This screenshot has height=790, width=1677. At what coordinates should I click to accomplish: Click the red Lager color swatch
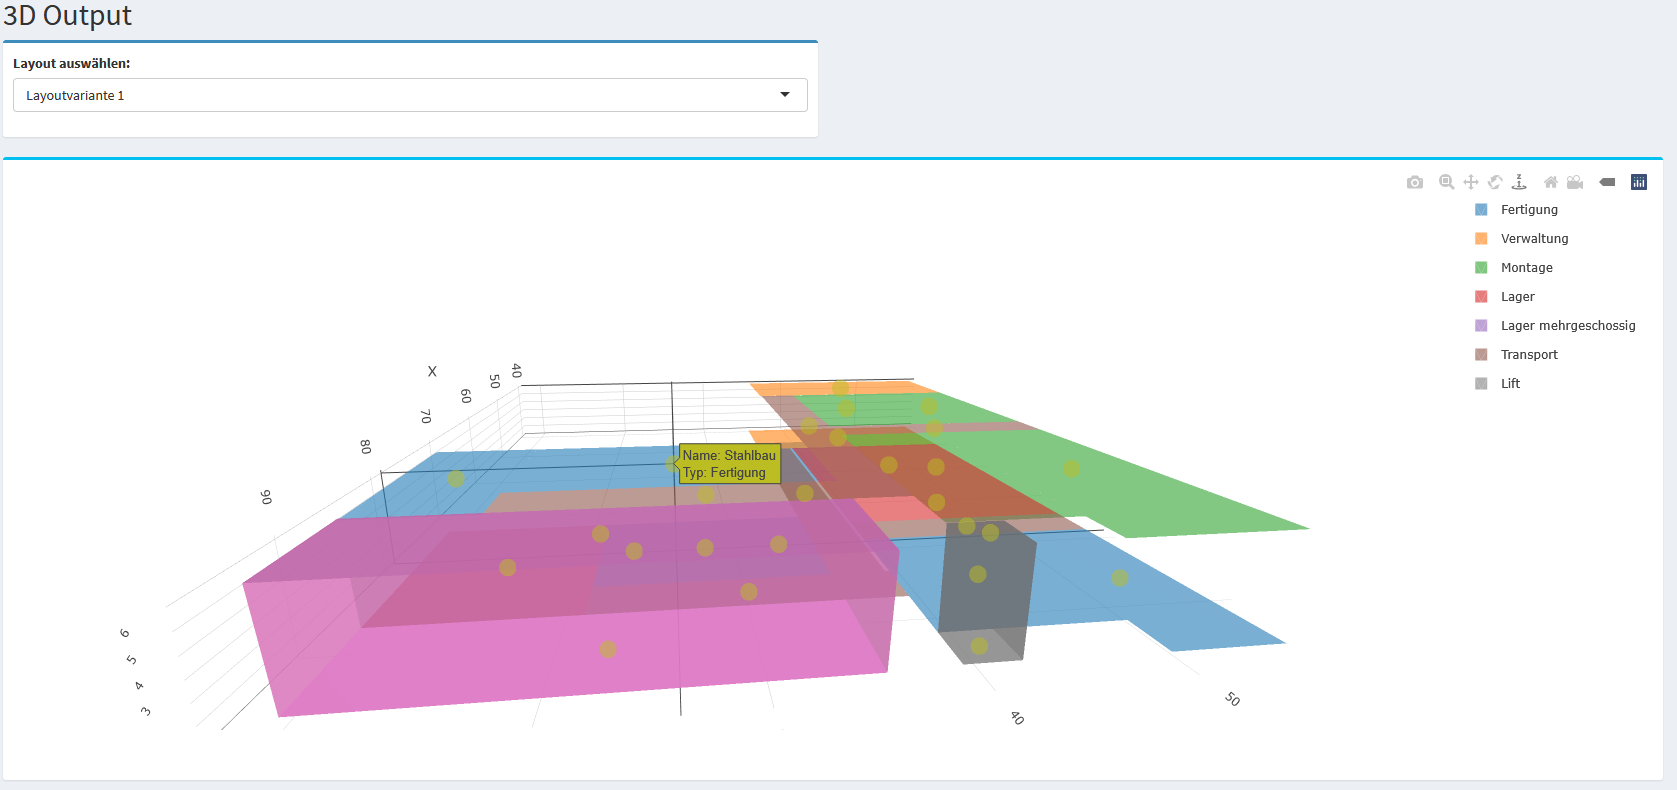point(1481,297)
